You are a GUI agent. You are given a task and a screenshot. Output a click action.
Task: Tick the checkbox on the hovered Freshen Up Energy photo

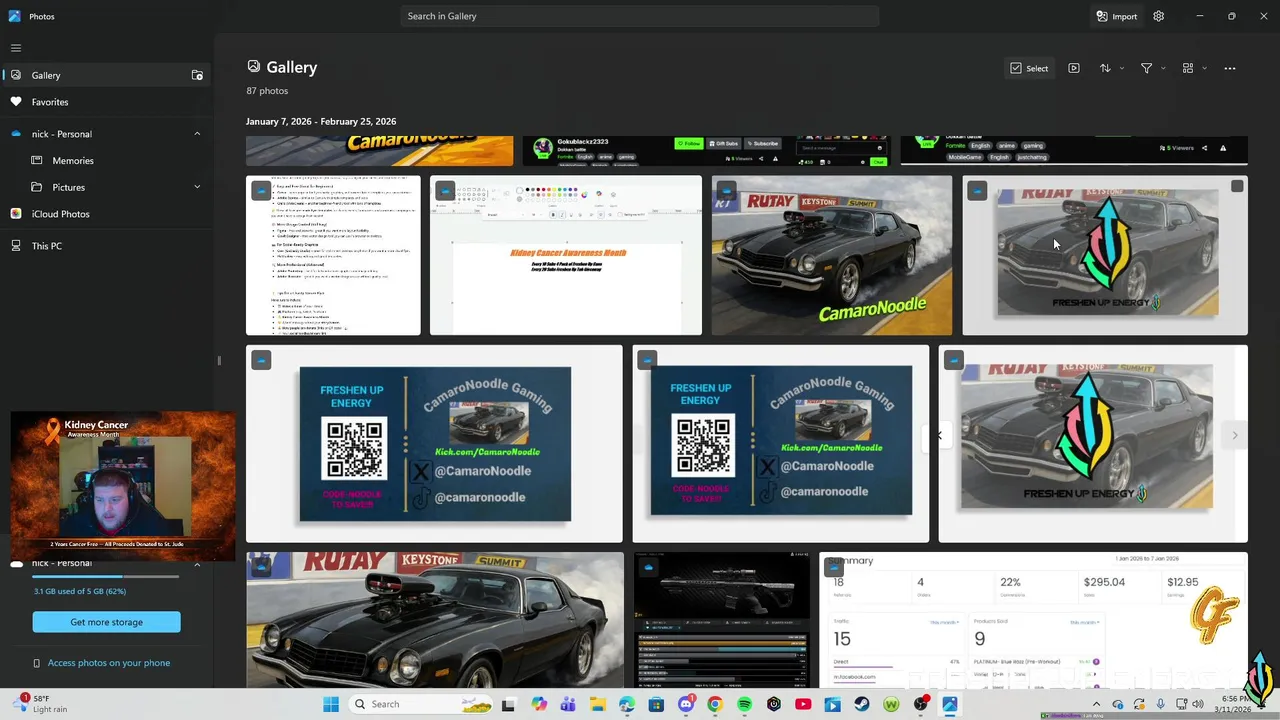[x=1237, y=186]
